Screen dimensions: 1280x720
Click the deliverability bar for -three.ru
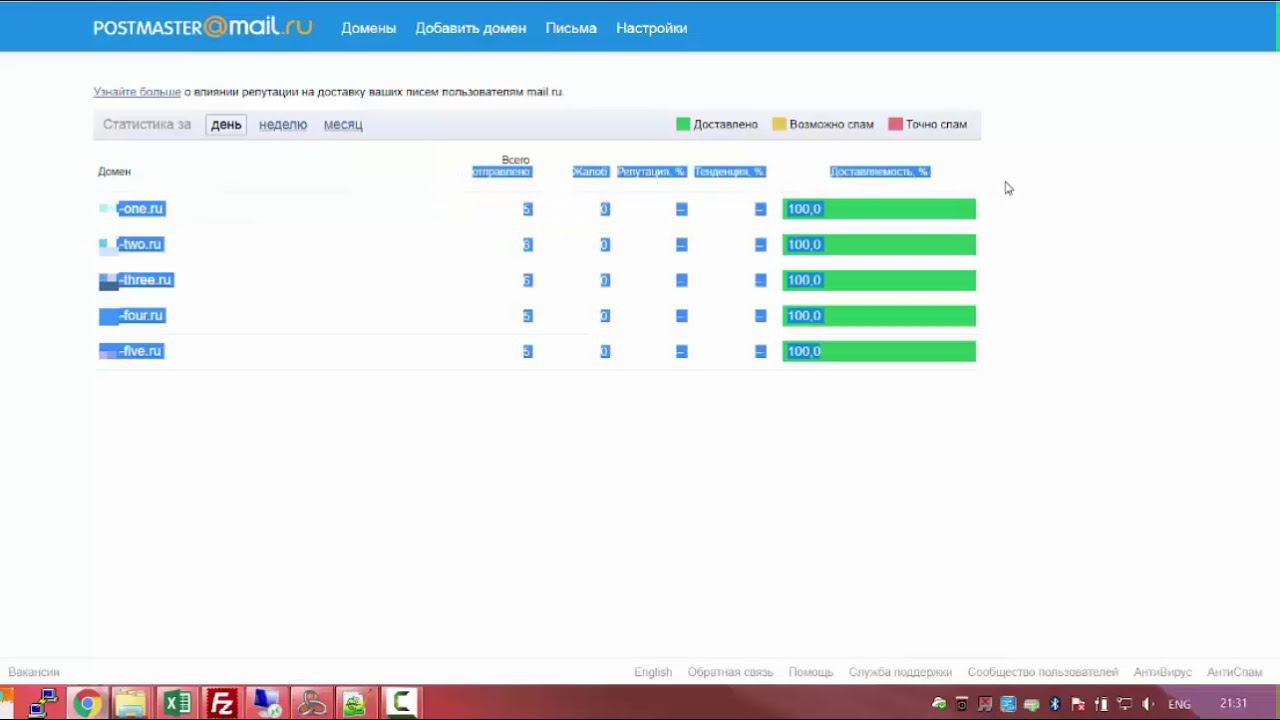(x=879, y=281)
